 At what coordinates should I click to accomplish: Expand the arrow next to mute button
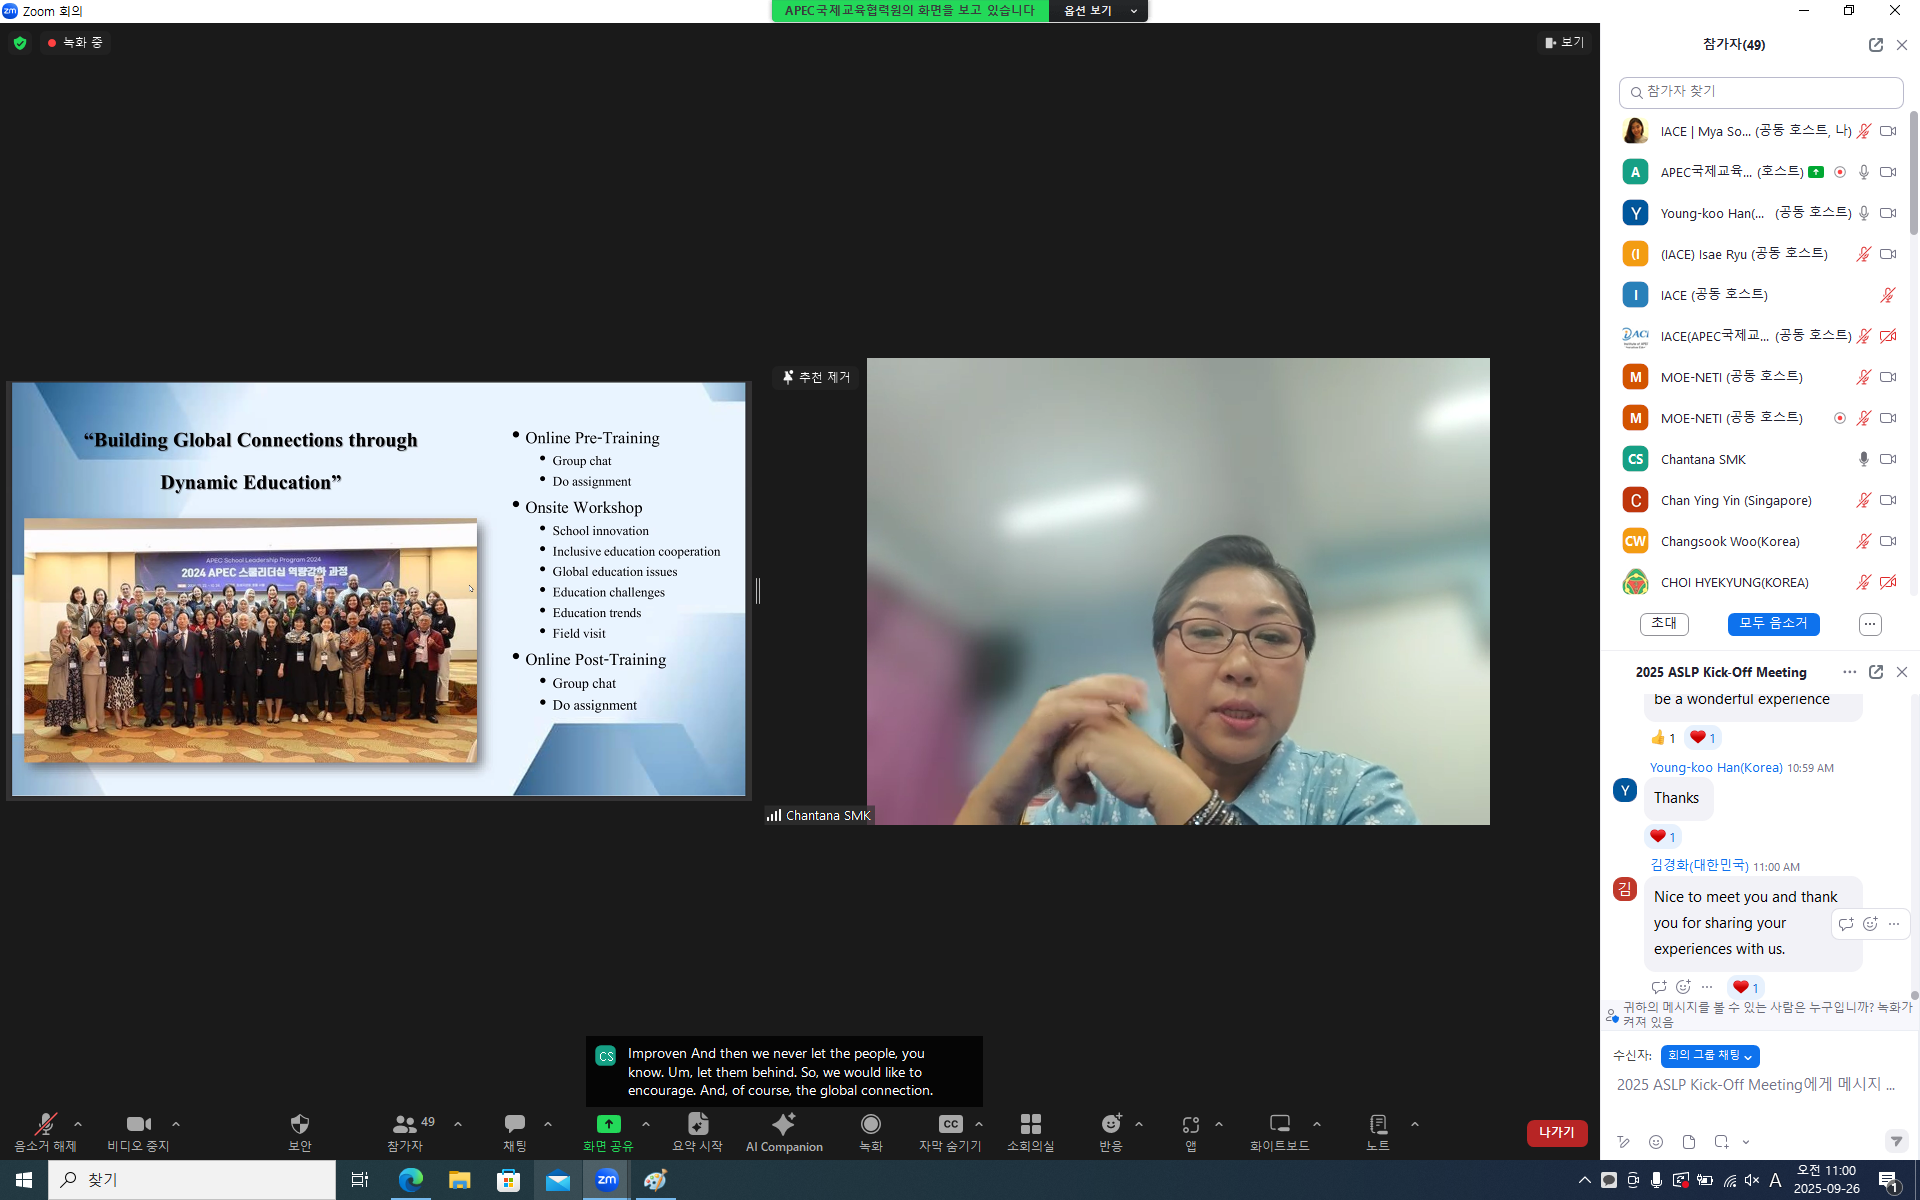pos(78,1124)
